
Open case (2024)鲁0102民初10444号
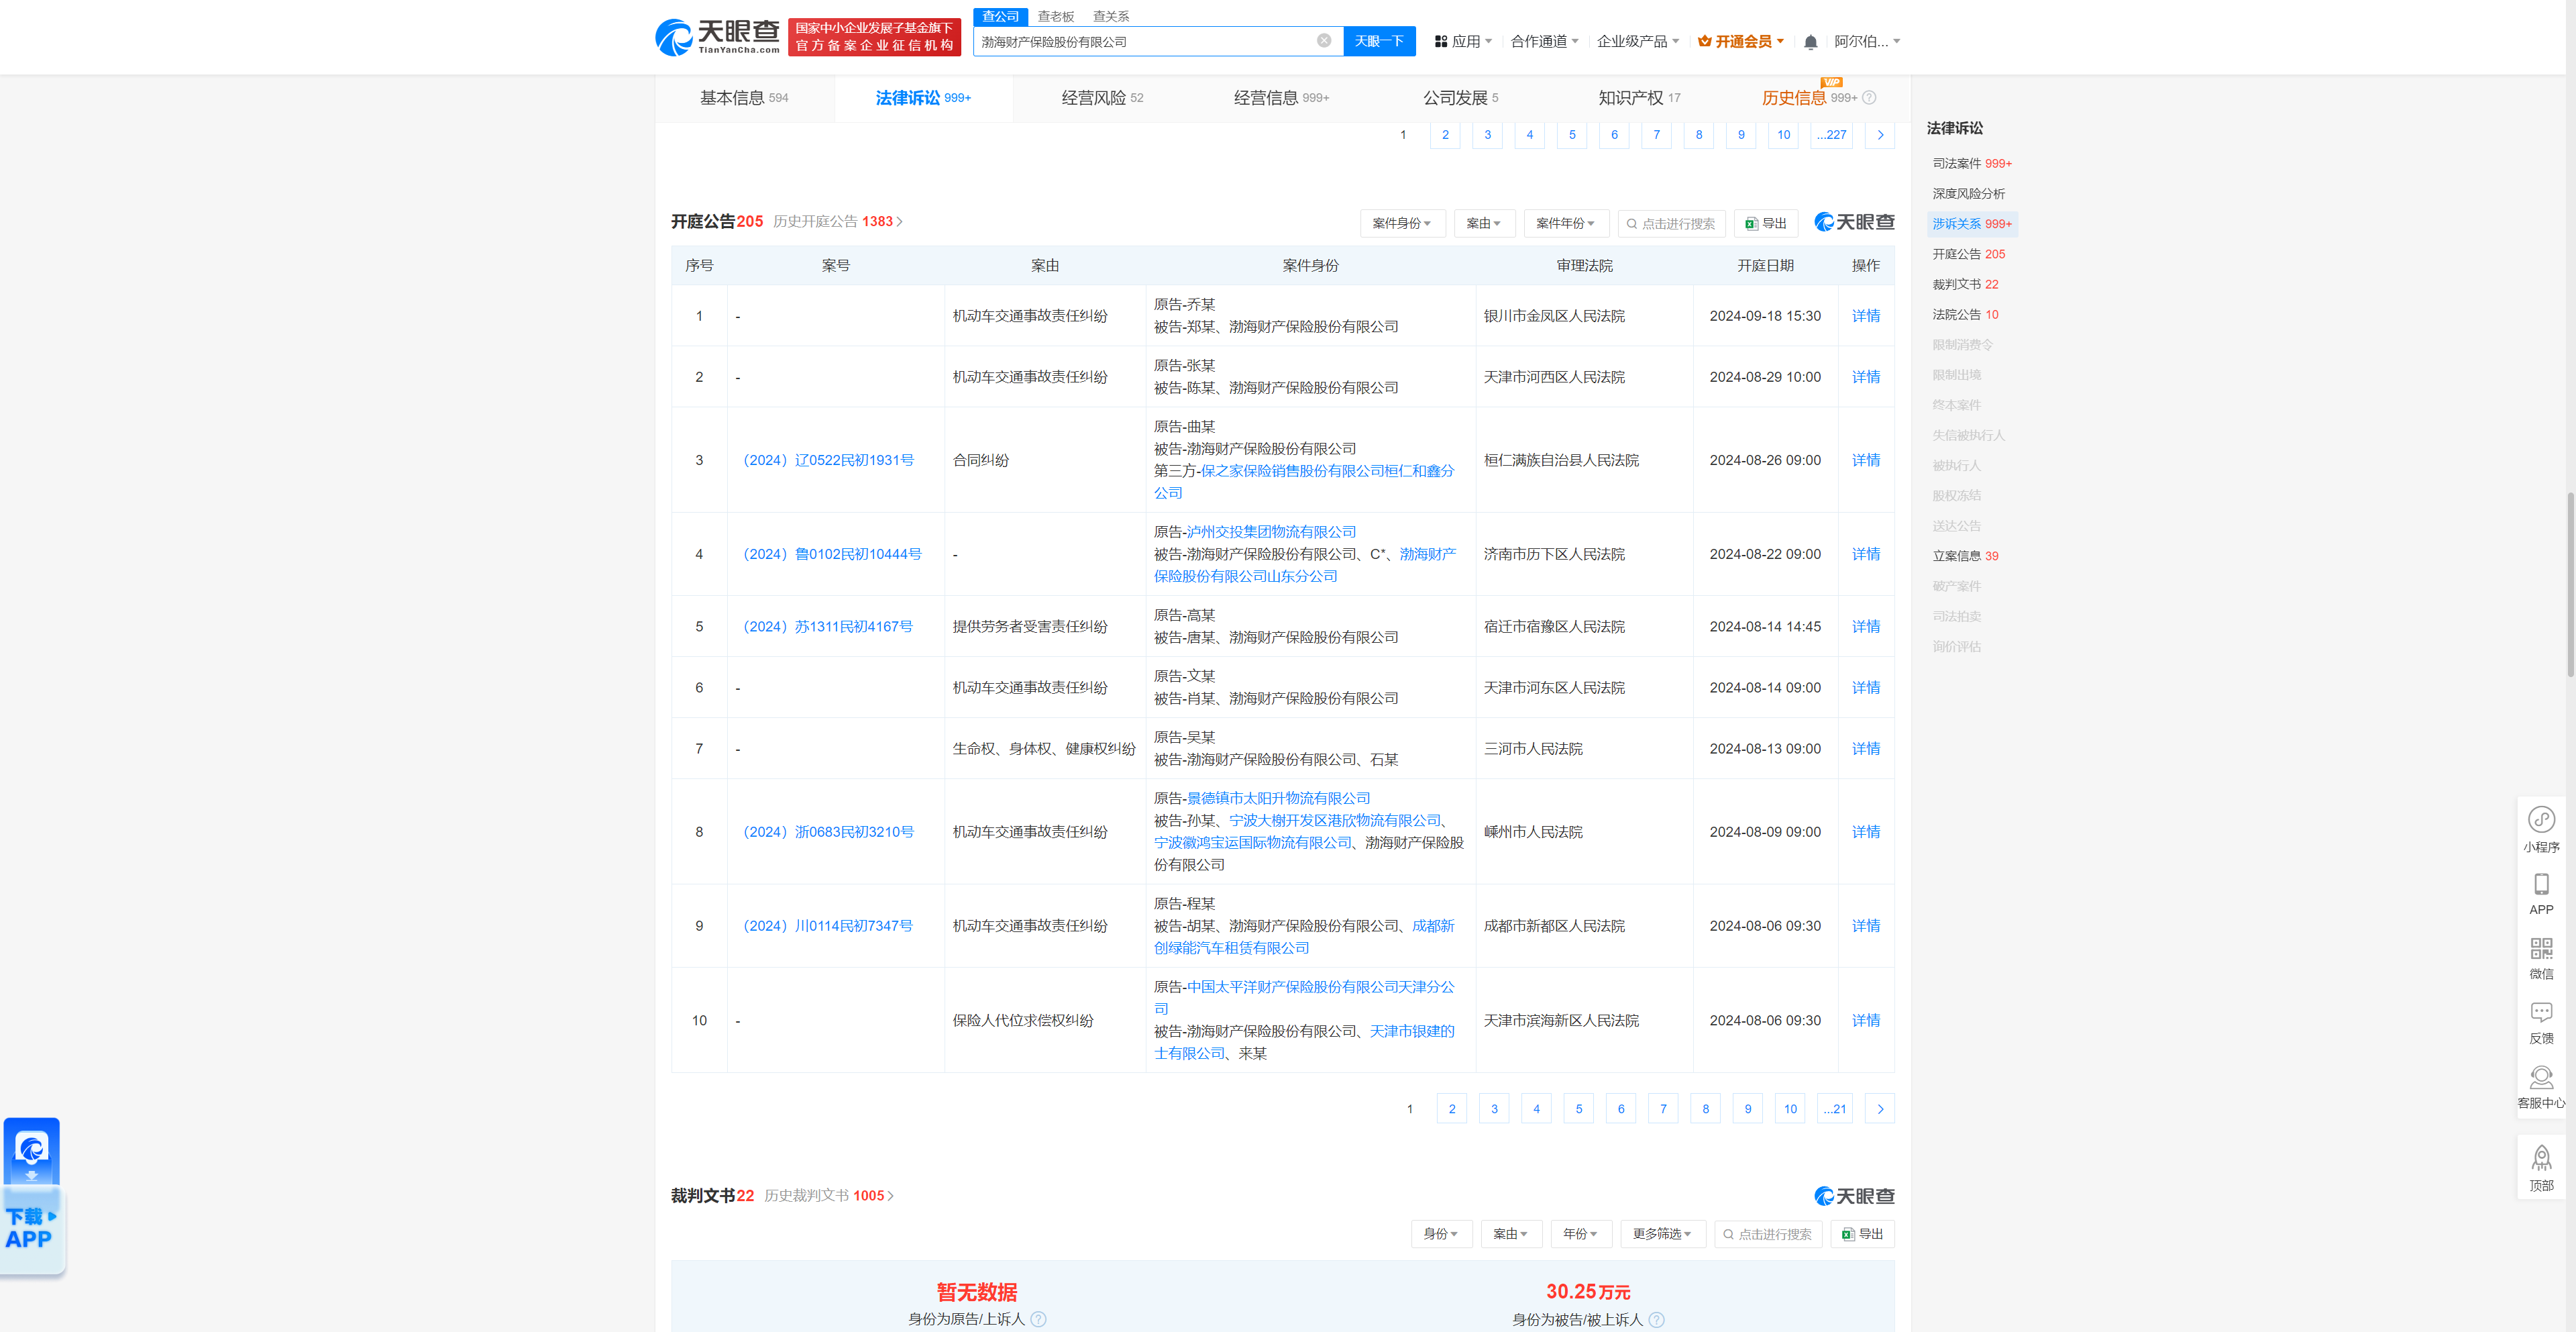click(832, 554)
